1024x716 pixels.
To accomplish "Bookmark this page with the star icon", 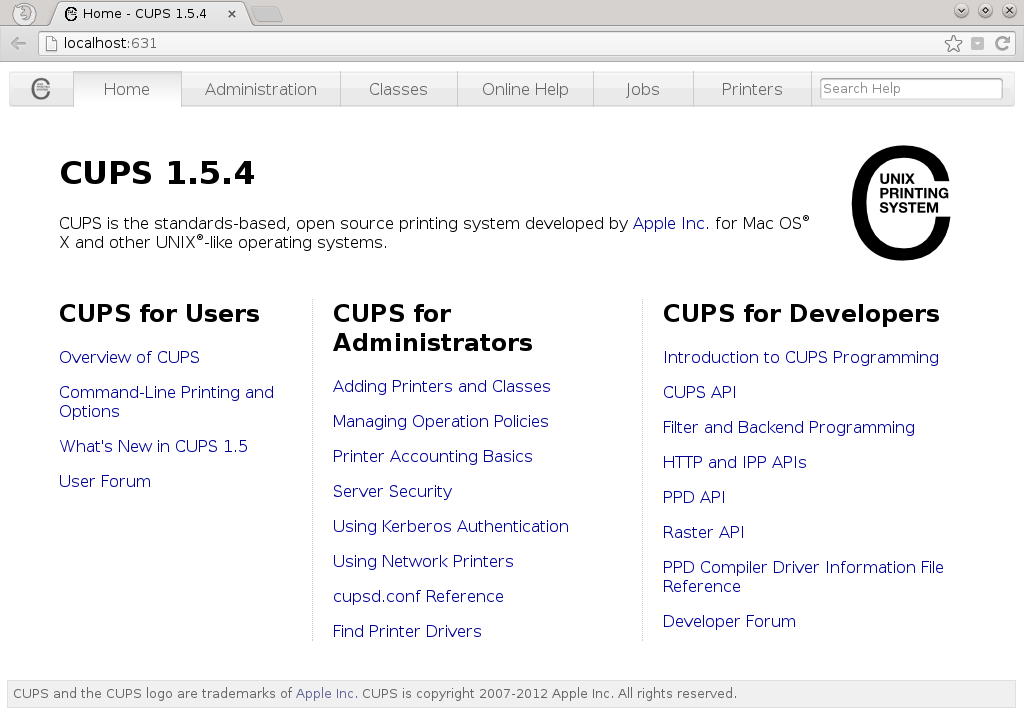I will click(953, 44).
